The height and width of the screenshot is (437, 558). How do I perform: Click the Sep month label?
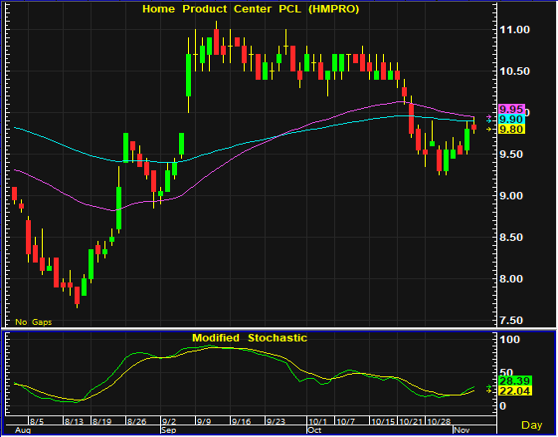[x=169, y=430]
